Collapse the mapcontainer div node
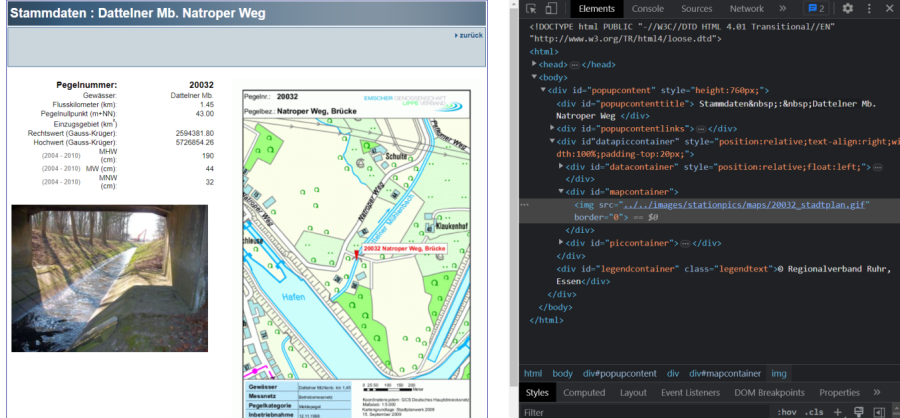The image size is (900, 418). point(561,191)
